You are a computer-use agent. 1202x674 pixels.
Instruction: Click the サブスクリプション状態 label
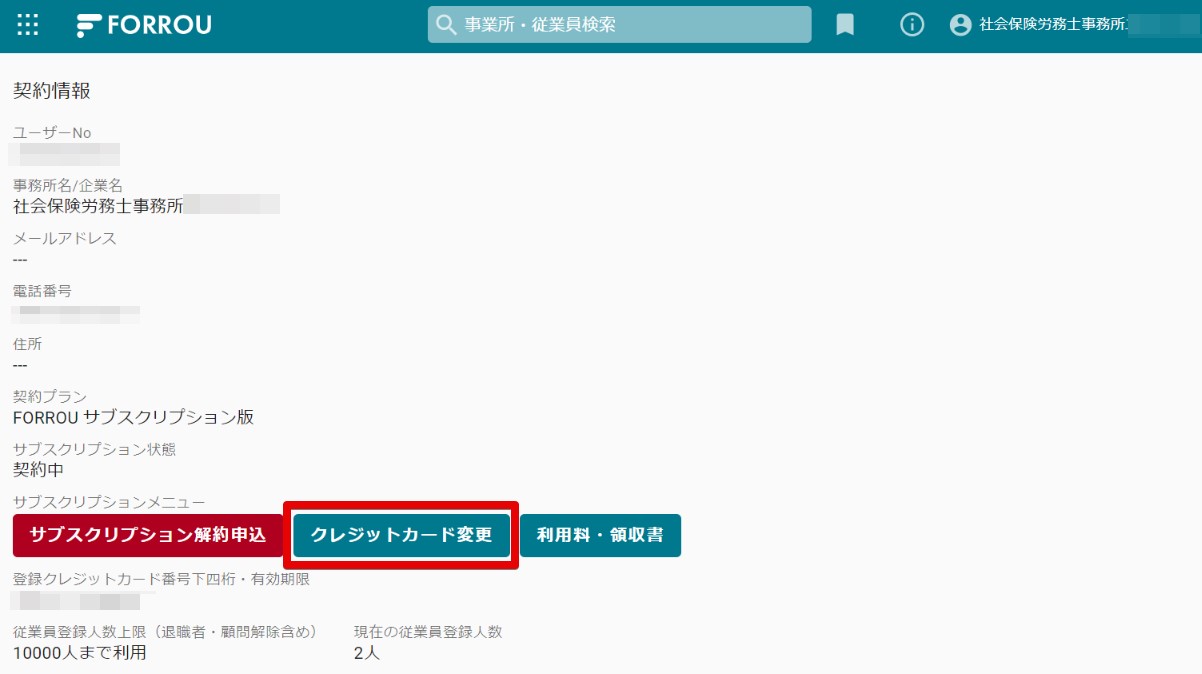(95, 449)
